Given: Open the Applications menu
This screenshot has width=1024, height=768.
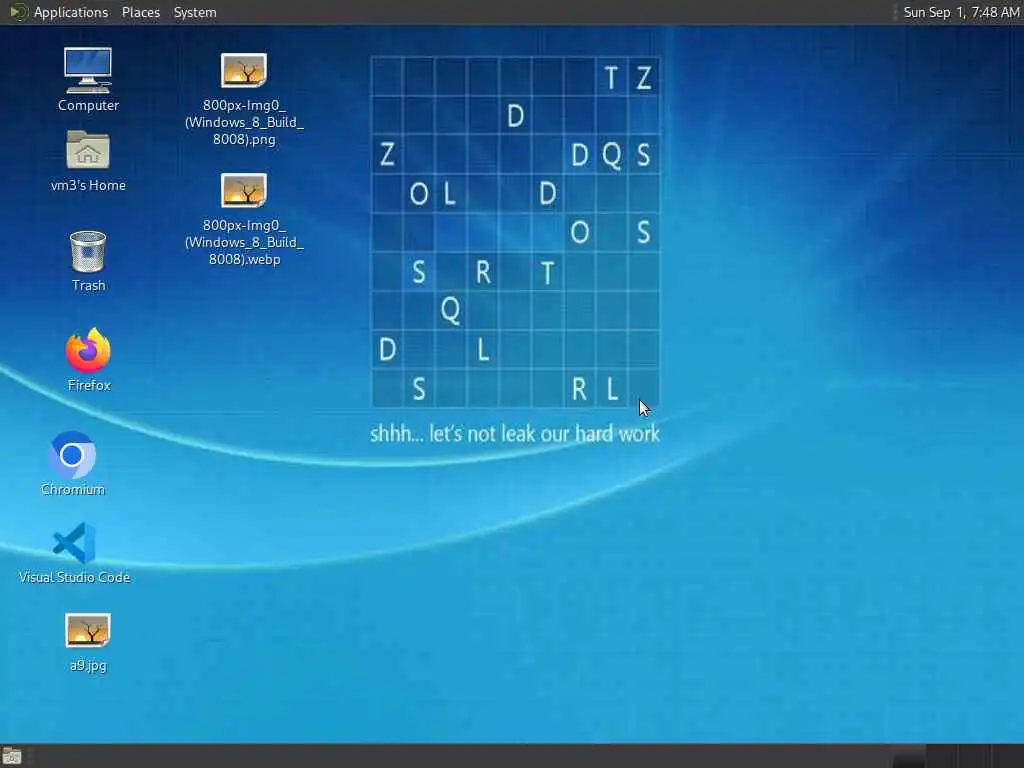Looking at the screenshot, I should tap(71, 12).
